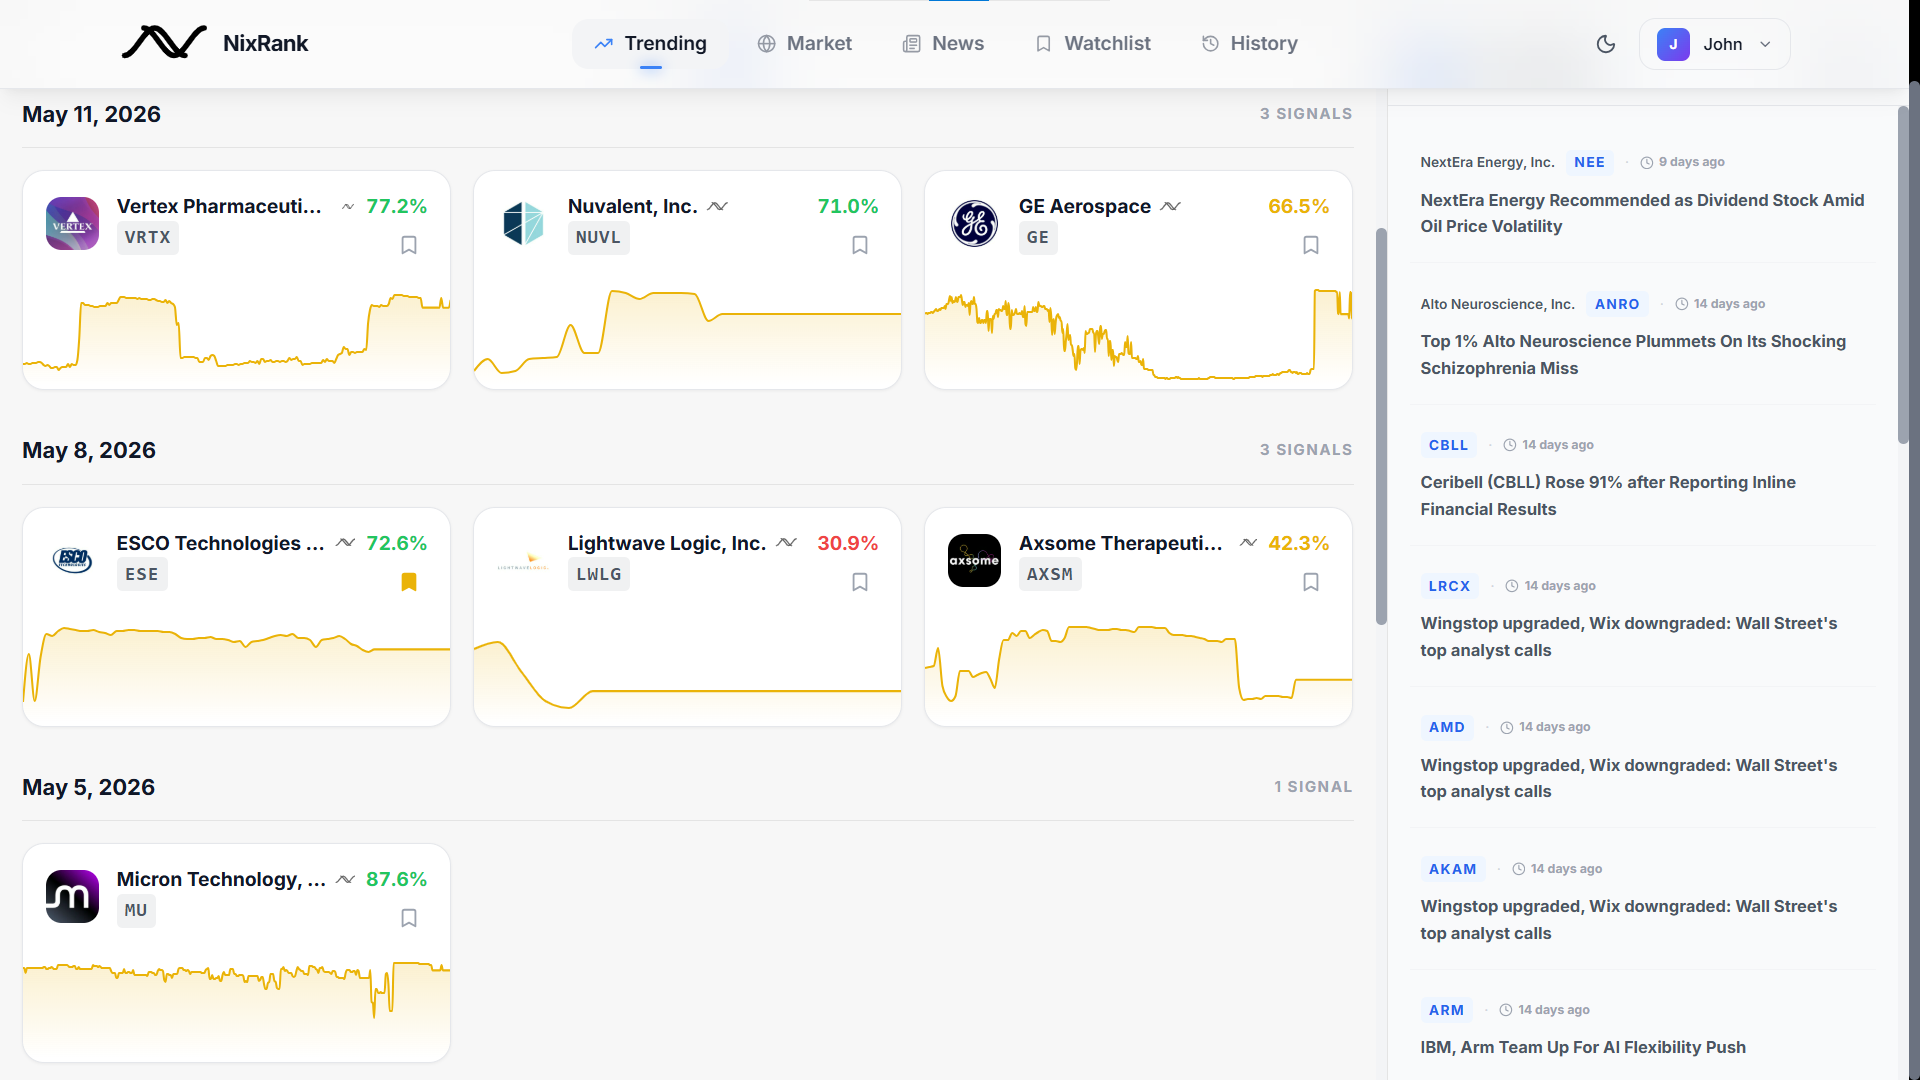Click the signal icon beside Axsome Therapeutics
1920x1080 pixels.
tap(1249, 543)
